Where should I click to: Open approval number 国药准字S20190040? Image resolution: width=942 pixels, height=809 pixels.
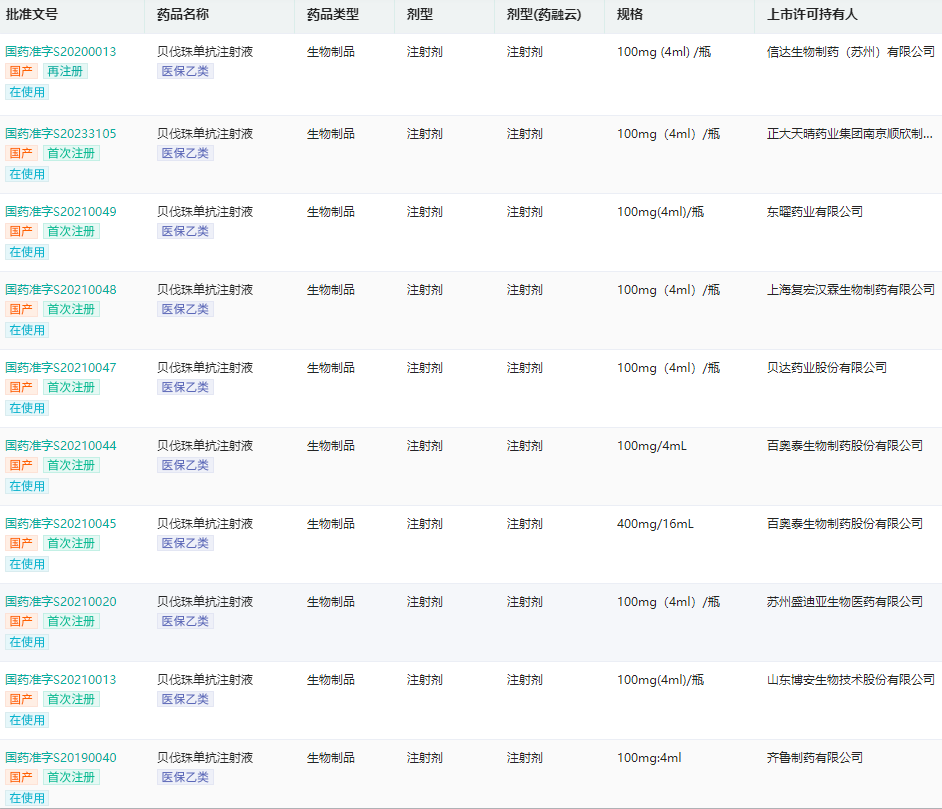pos(61,758)
